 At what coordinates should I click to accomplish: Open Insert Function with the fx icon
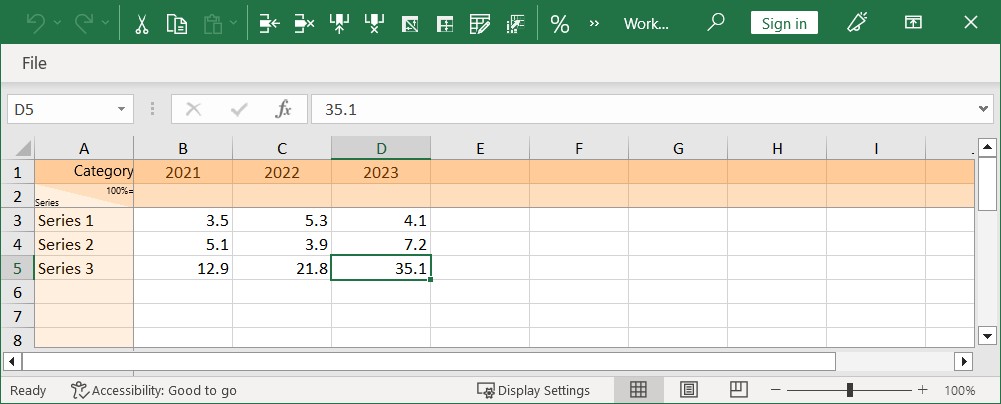(x=283, y=110)
